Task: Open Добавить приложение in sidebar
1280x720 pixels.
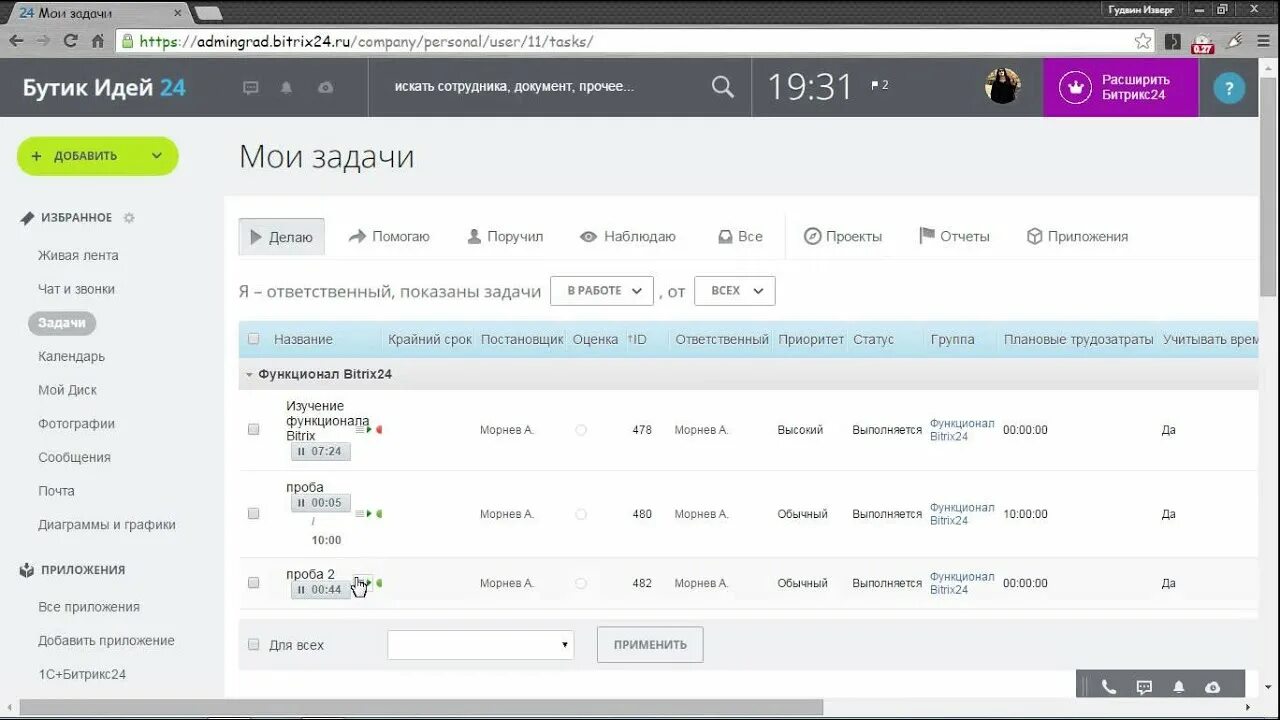Action: pyautogui.click(x=106, y=640)
